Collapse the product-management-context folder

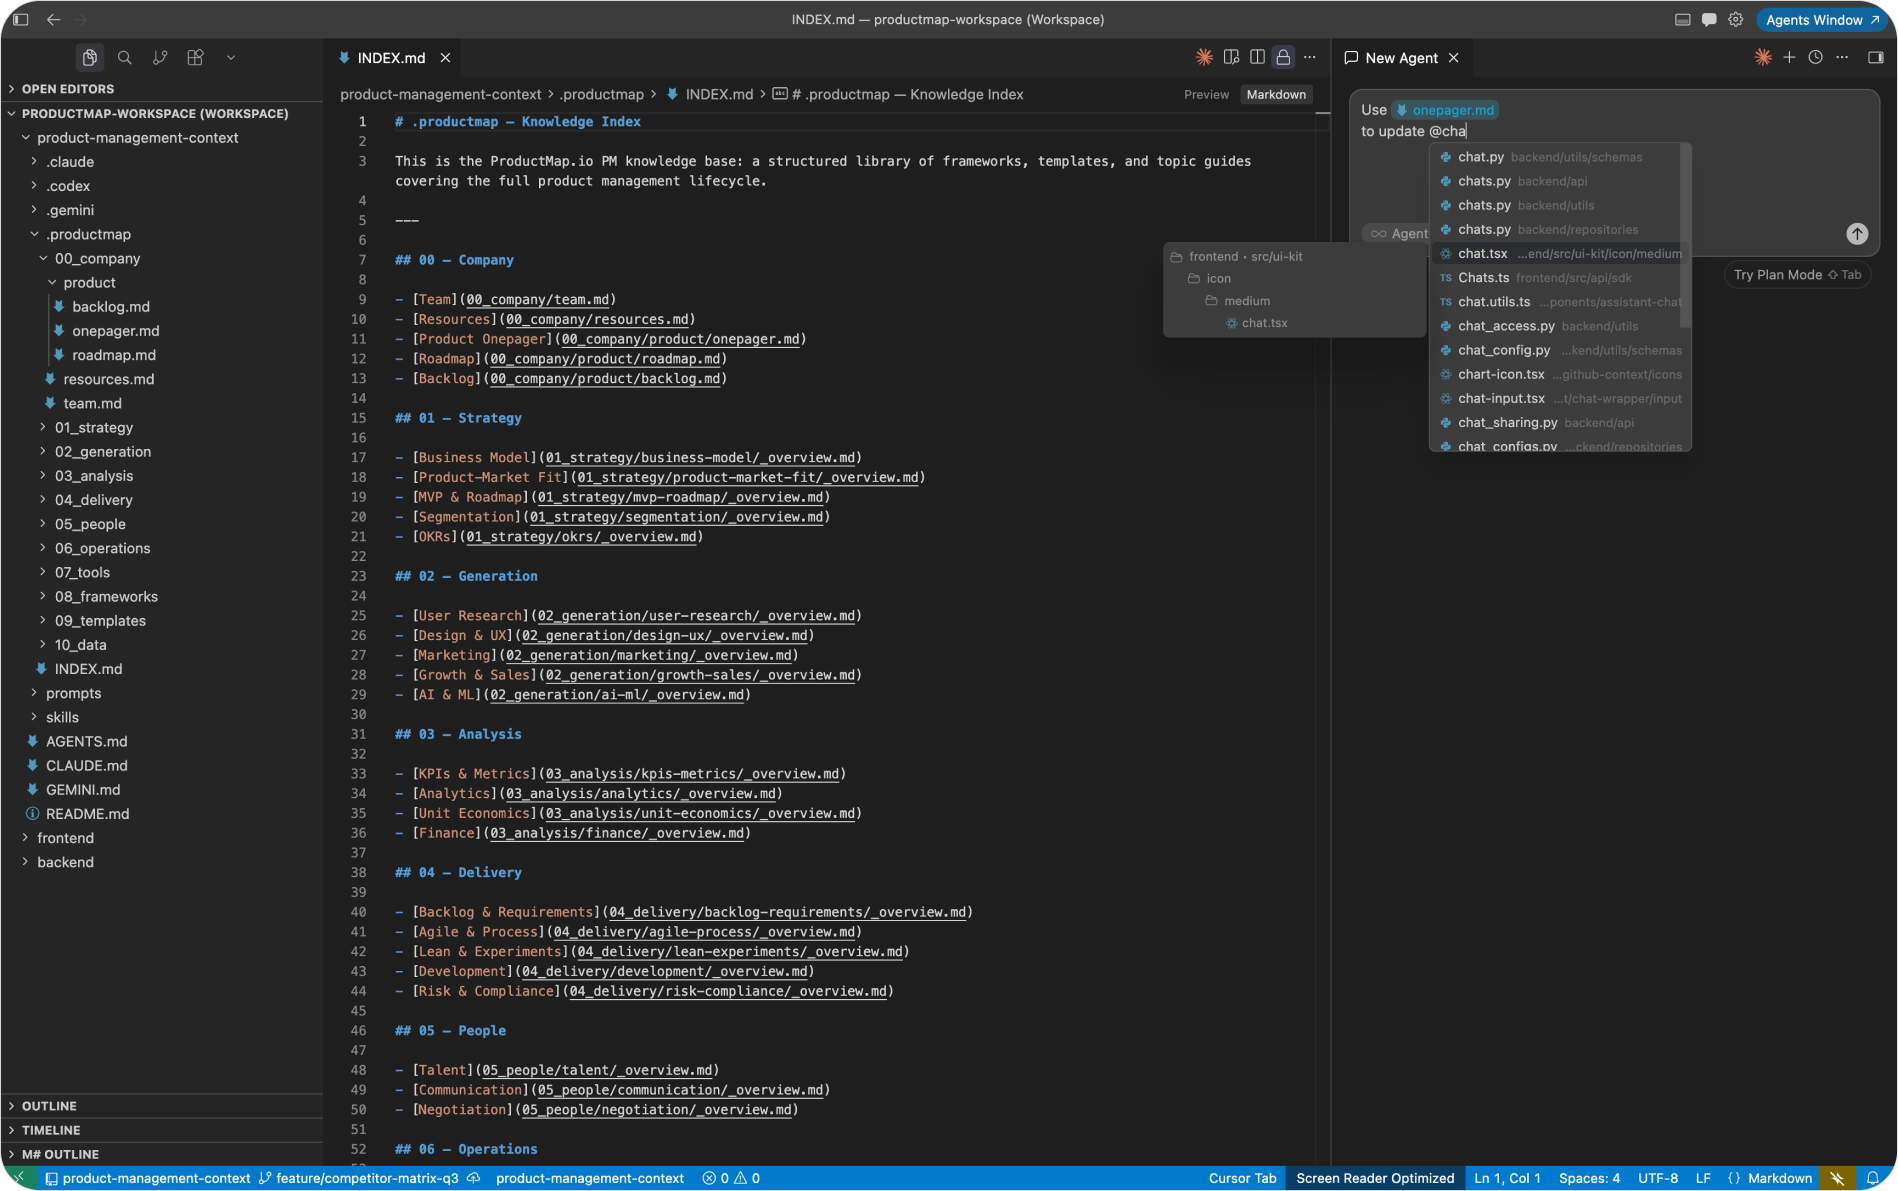[x=137, y=138]
